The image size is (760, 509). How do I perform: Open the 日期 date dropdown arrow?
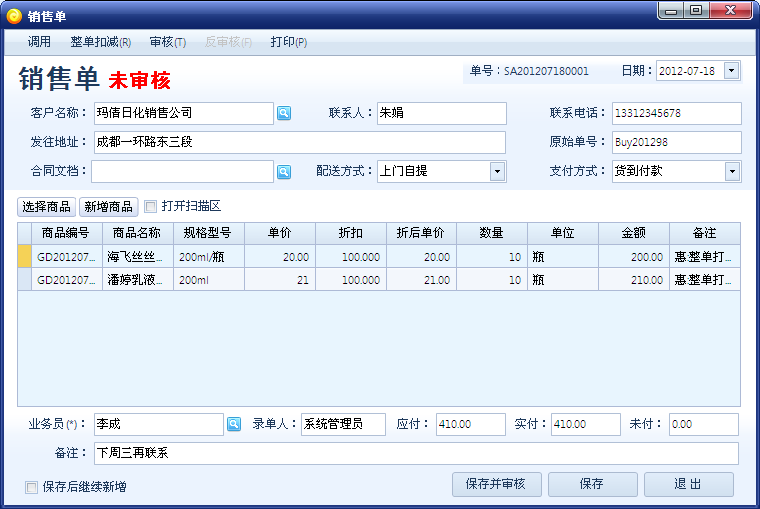coord(731,71)
